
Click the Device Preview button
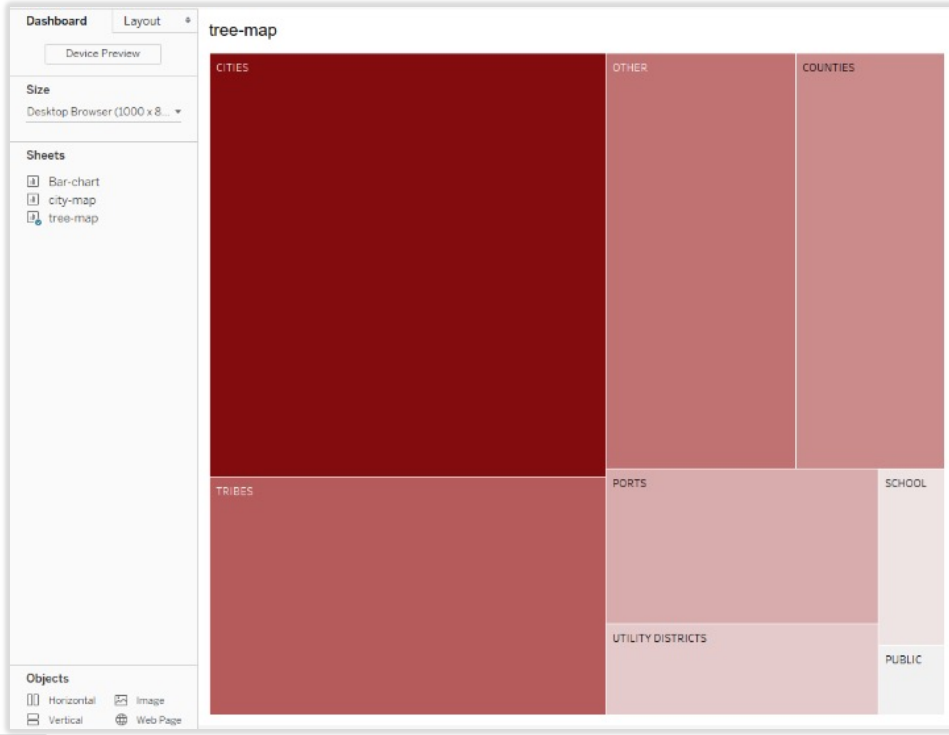pos(103,53)
